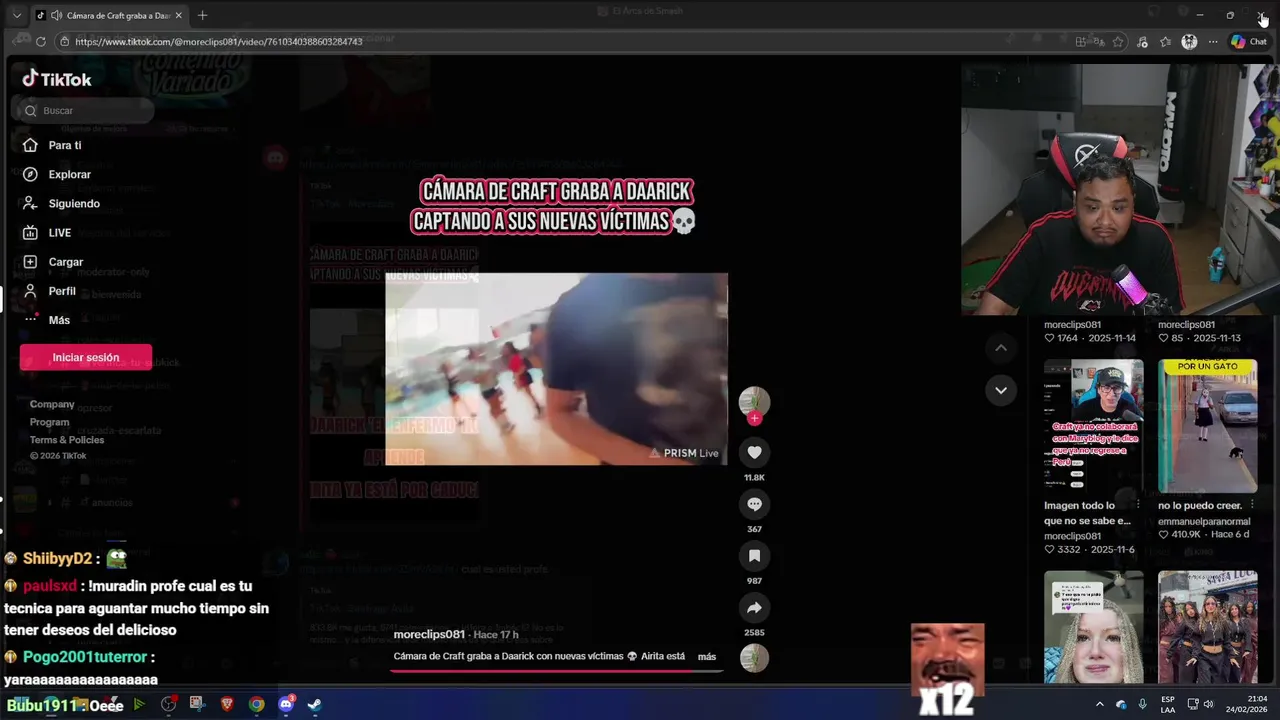Open creator avatar above like button
This screenshot has width=1280, height=720.
(x=754, y=401)
